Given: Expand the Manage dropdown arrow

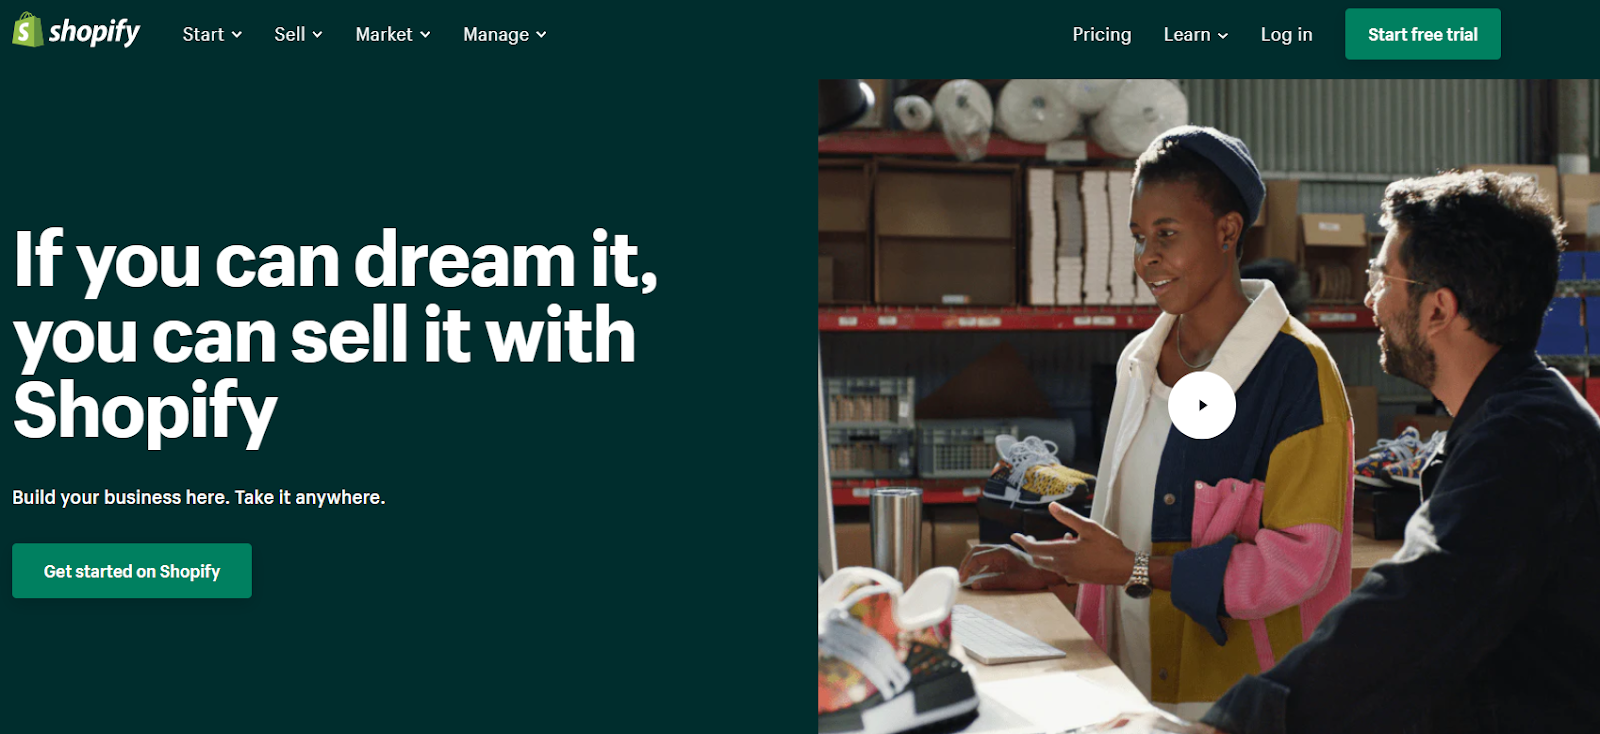Looking at the screenshot, I should pyautogui.click(x=541, y=35).
